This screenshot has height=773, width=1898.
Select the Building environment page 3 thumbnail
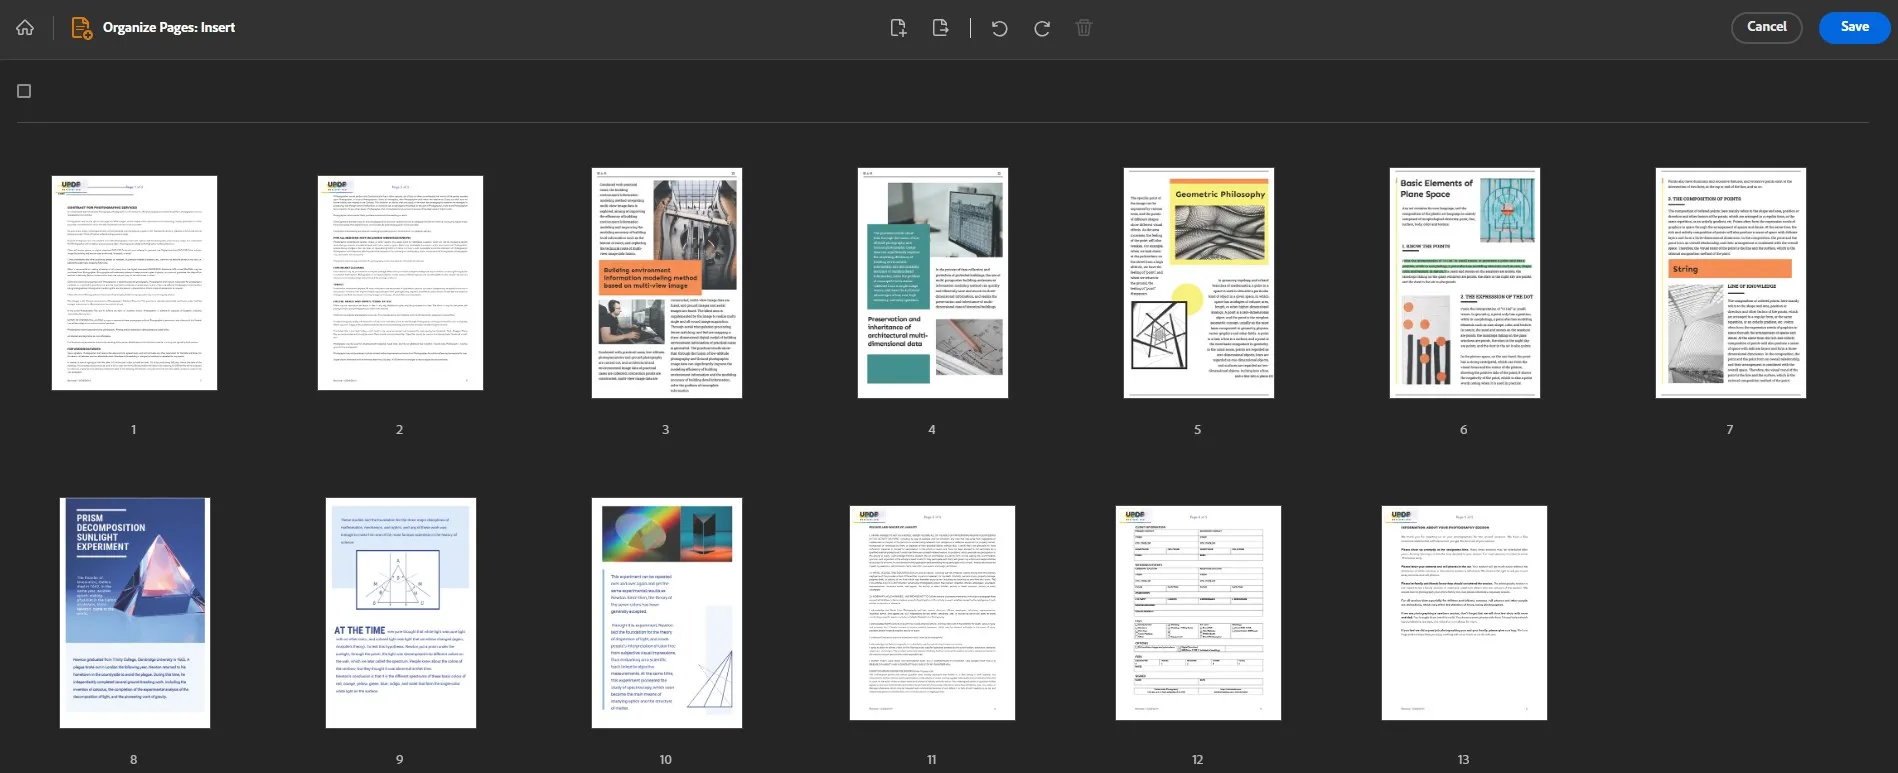pos(666,283)
